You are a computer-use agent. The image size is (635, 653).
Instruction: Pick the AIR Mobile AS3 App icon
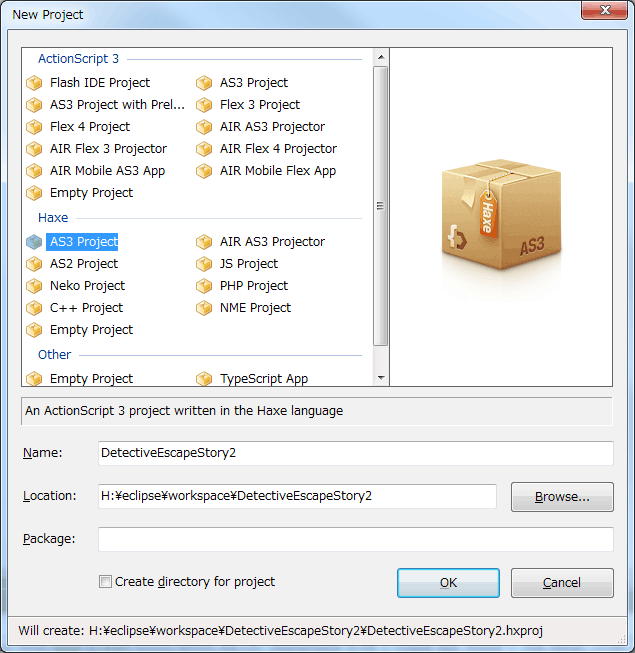(35, 171)
